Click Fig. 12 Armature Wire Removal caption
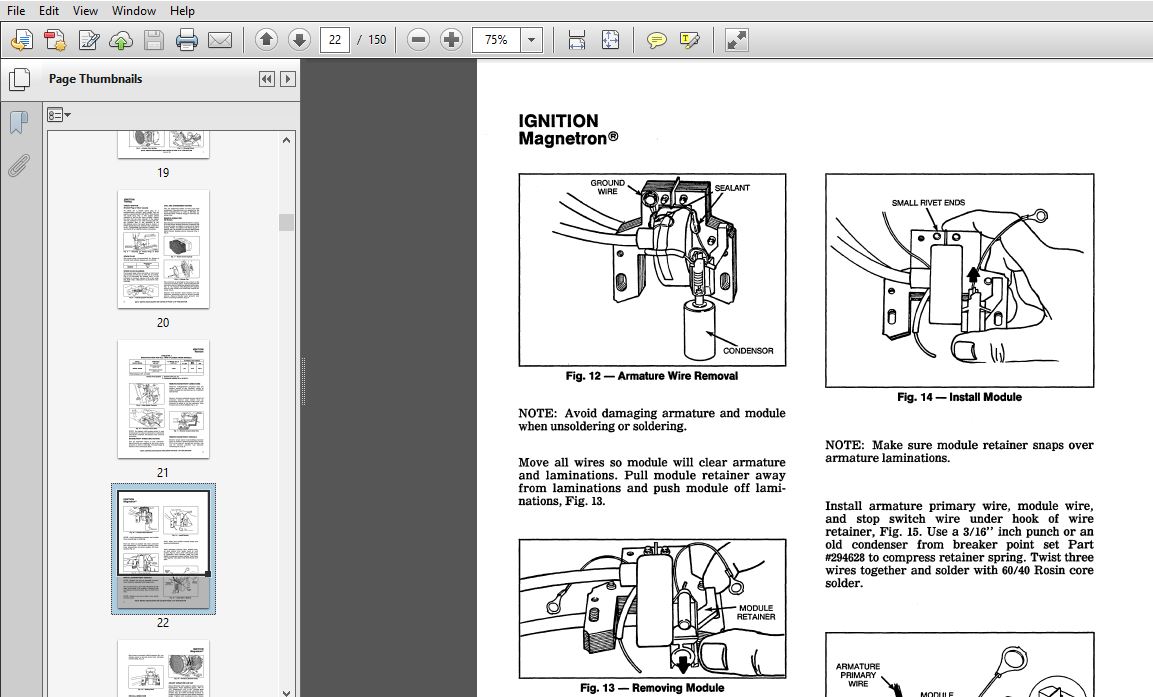This screenshot has height=697, width=1153. 652,376
